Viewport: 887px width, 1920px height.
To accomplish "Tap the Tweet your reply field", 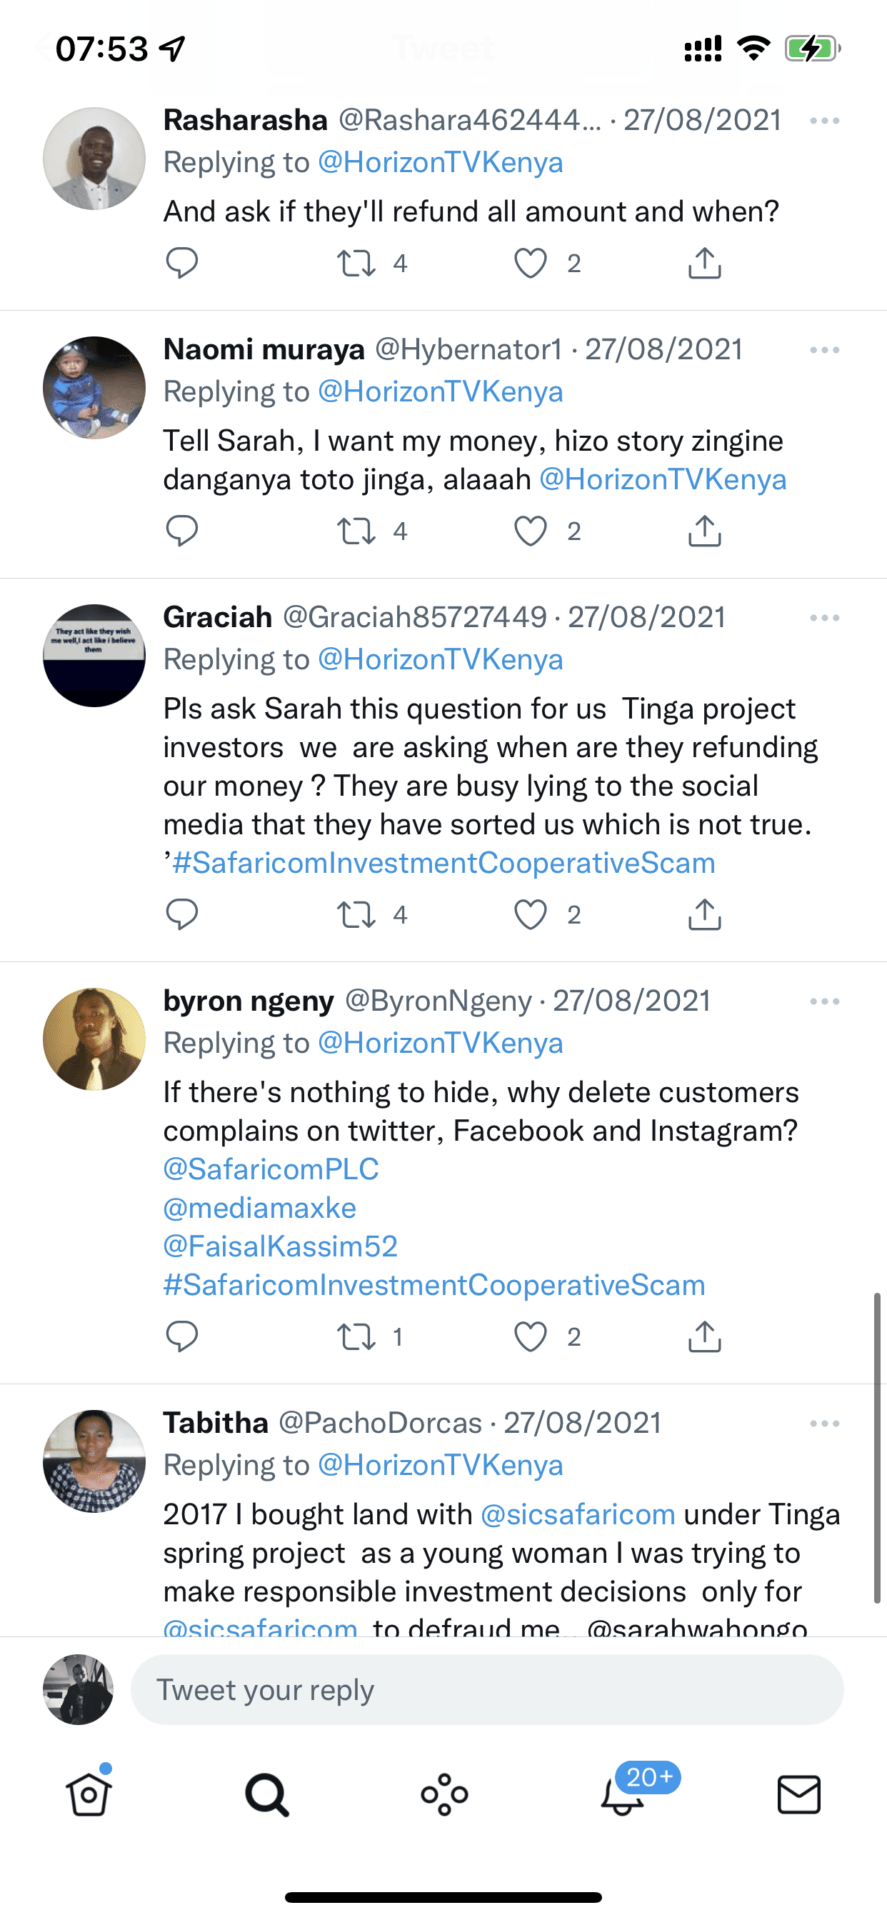I will tap(487, 1689).
